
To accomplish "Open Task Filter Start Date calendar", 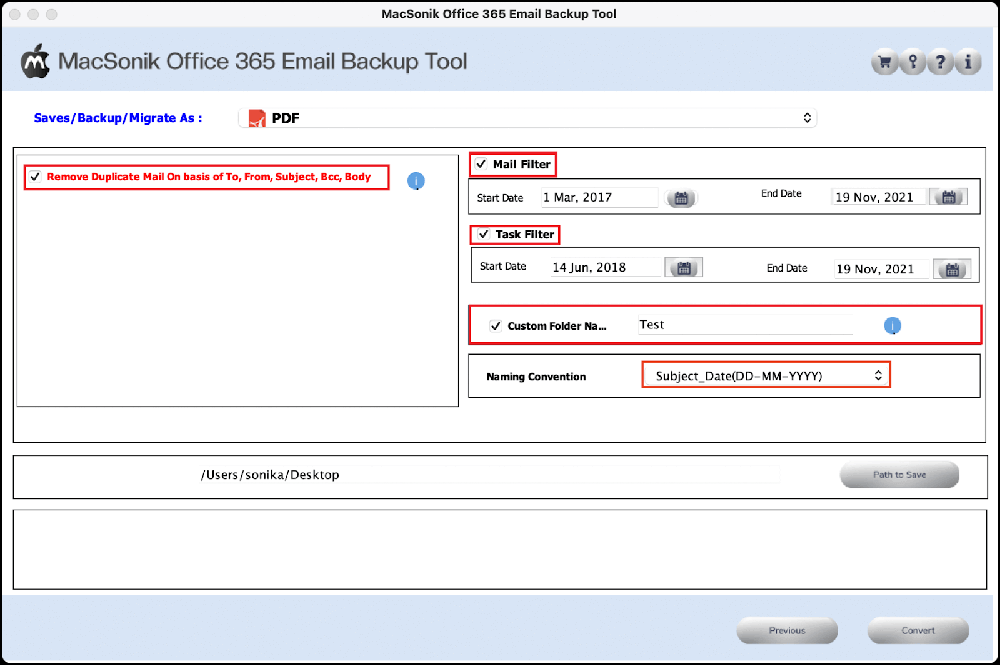I will [x=684, y=268].
